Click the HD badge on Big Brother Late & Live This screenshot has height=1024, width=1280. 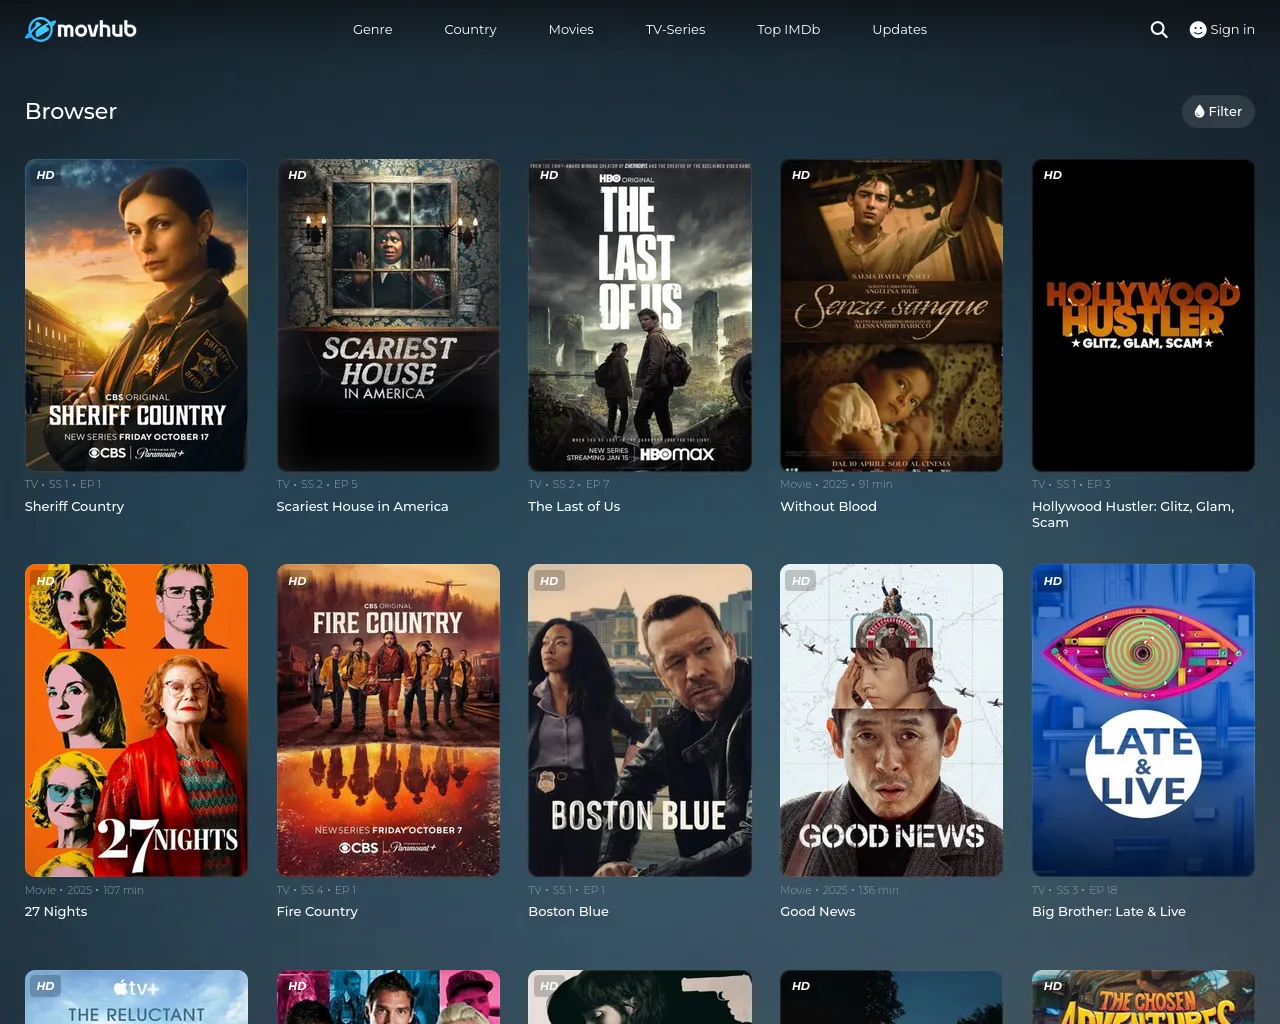pyautogui.click(x=1053, y=581)
